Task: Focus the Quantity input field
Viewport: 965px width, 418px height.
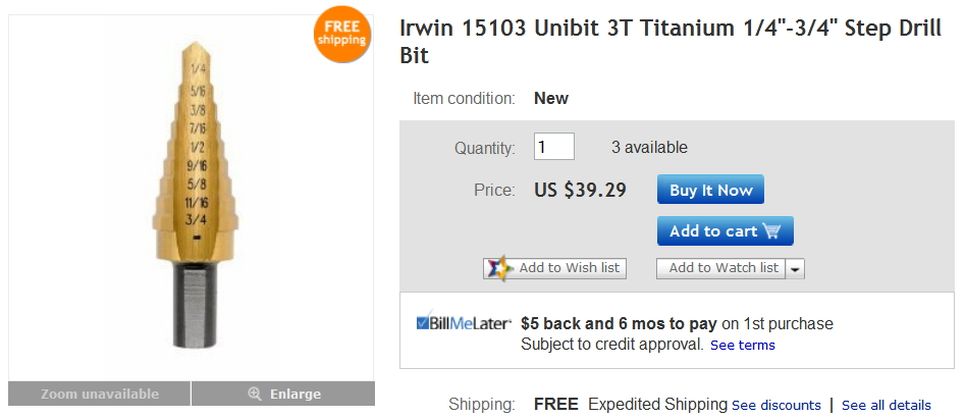Action: coord(554,147)
